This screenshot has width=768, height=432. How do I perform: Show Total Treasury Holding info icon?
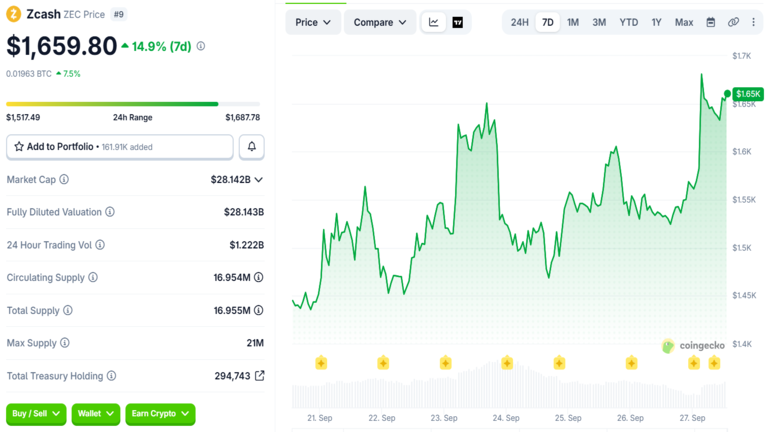[112, 376]
